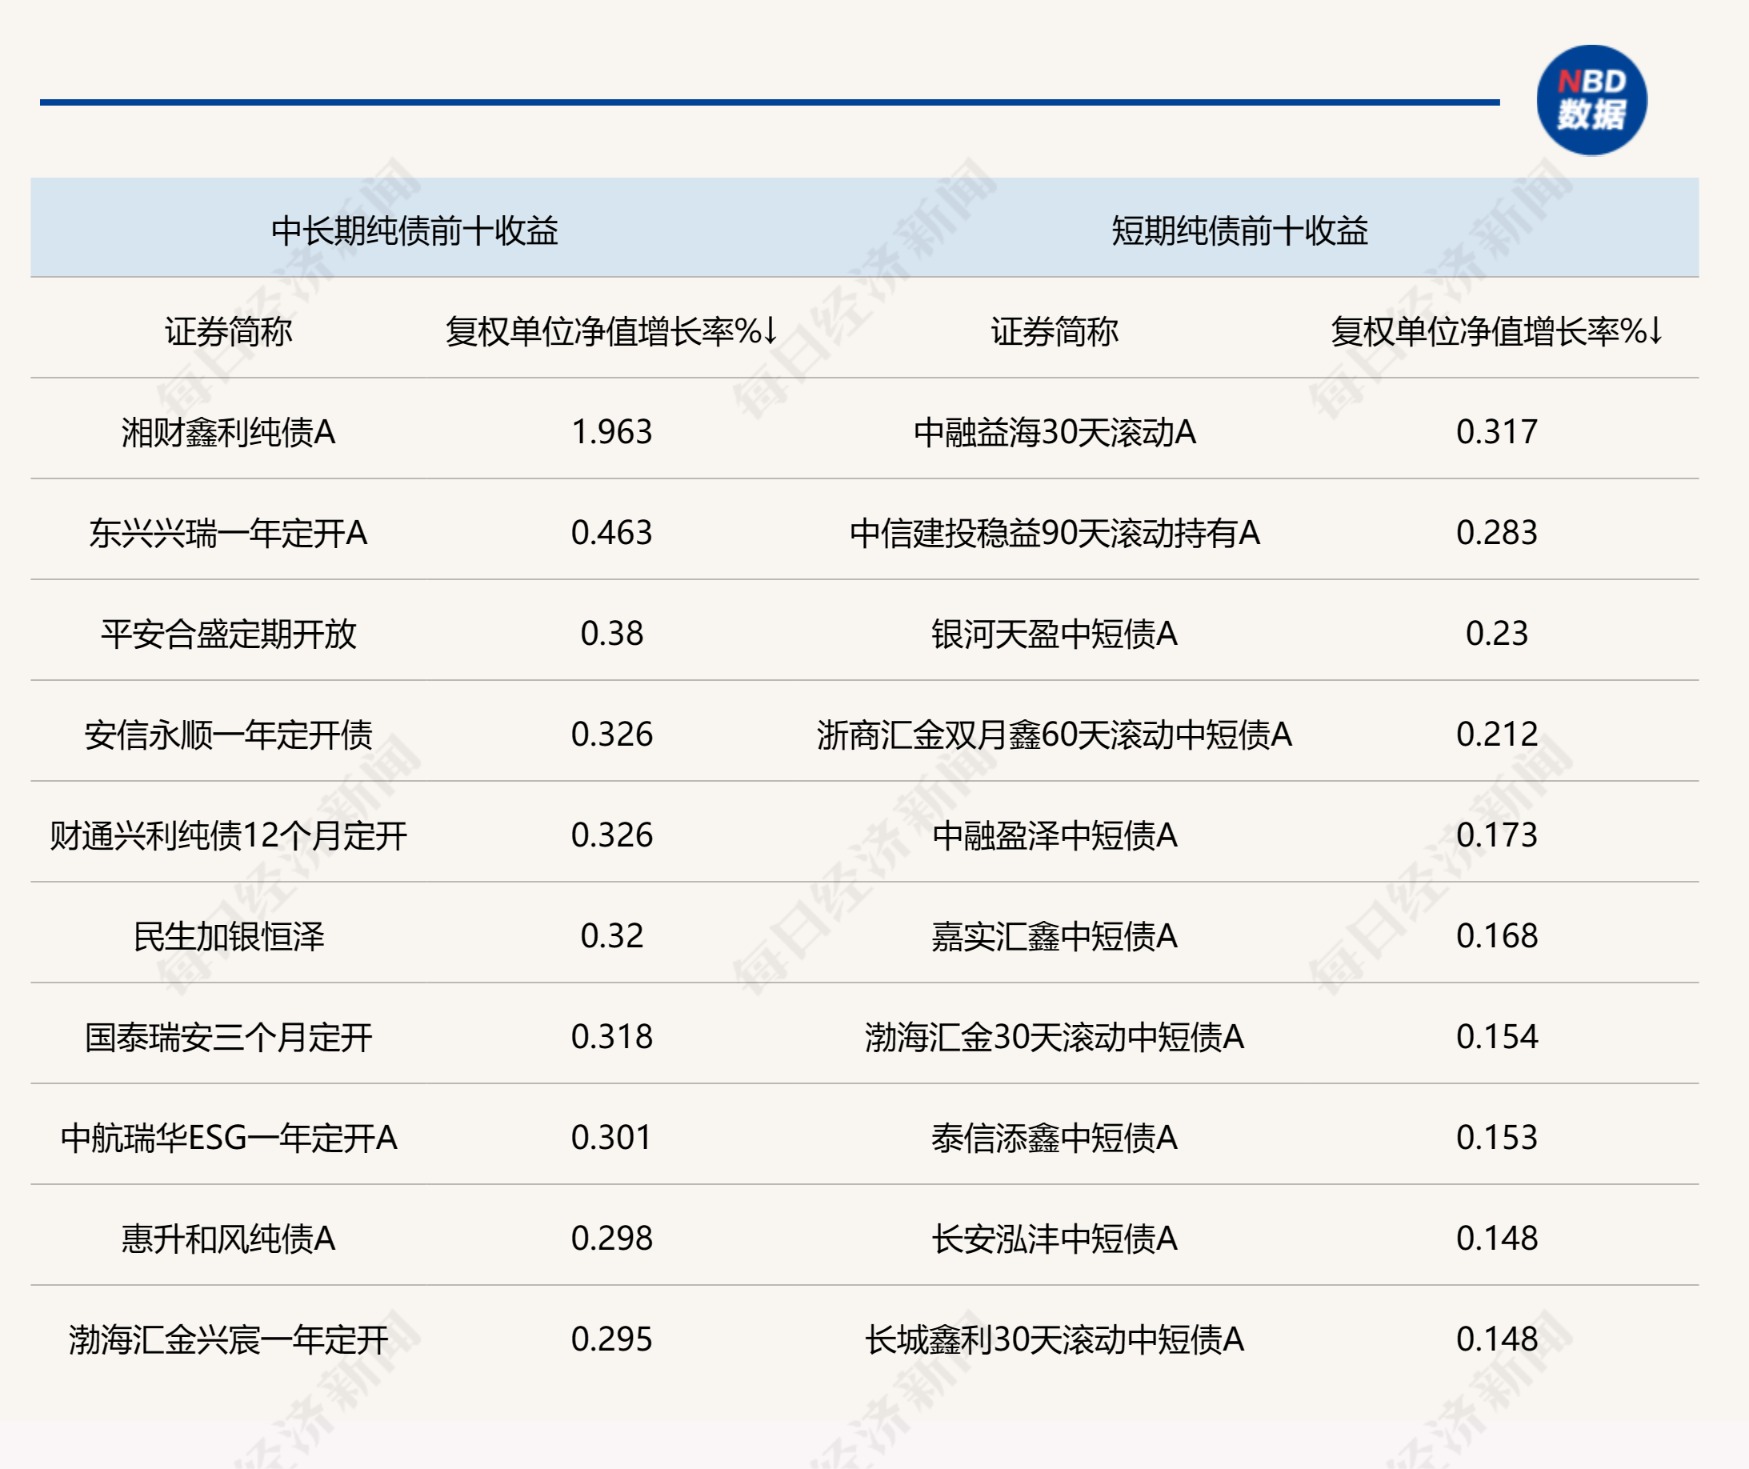This screenshot has height=1469, width=1749.
Task: Select the 中长期纯债前十收益 section header
Action: click(414, 231)
